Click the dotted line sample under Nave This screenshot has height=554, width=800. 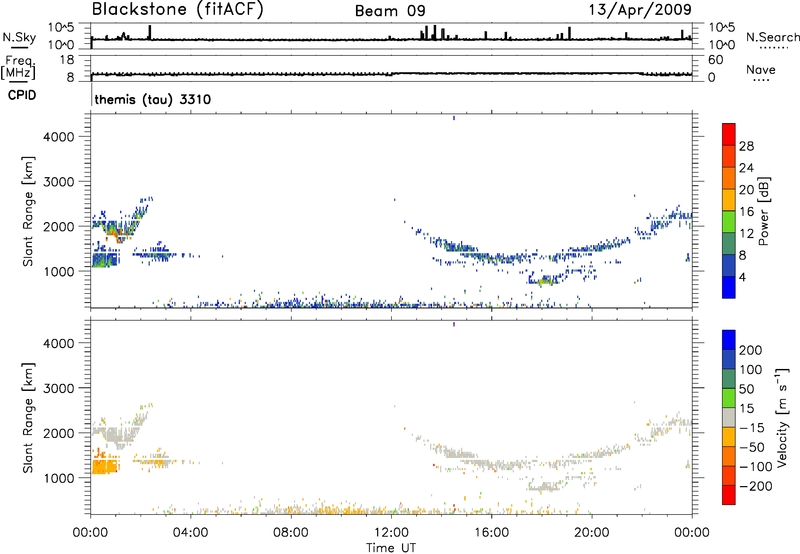click(761, 80)
